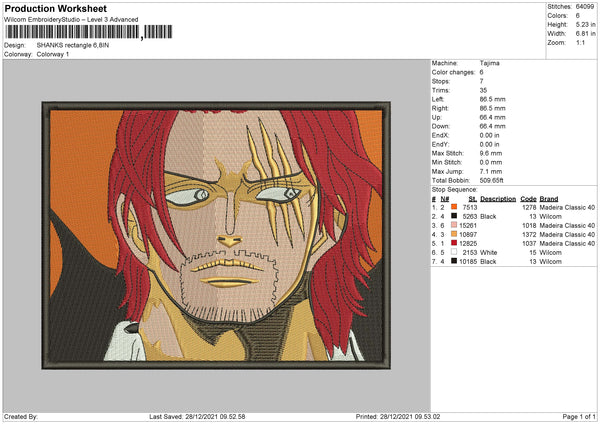Select the "EndX:" label
Screen dimensions: 600x424
440,135
